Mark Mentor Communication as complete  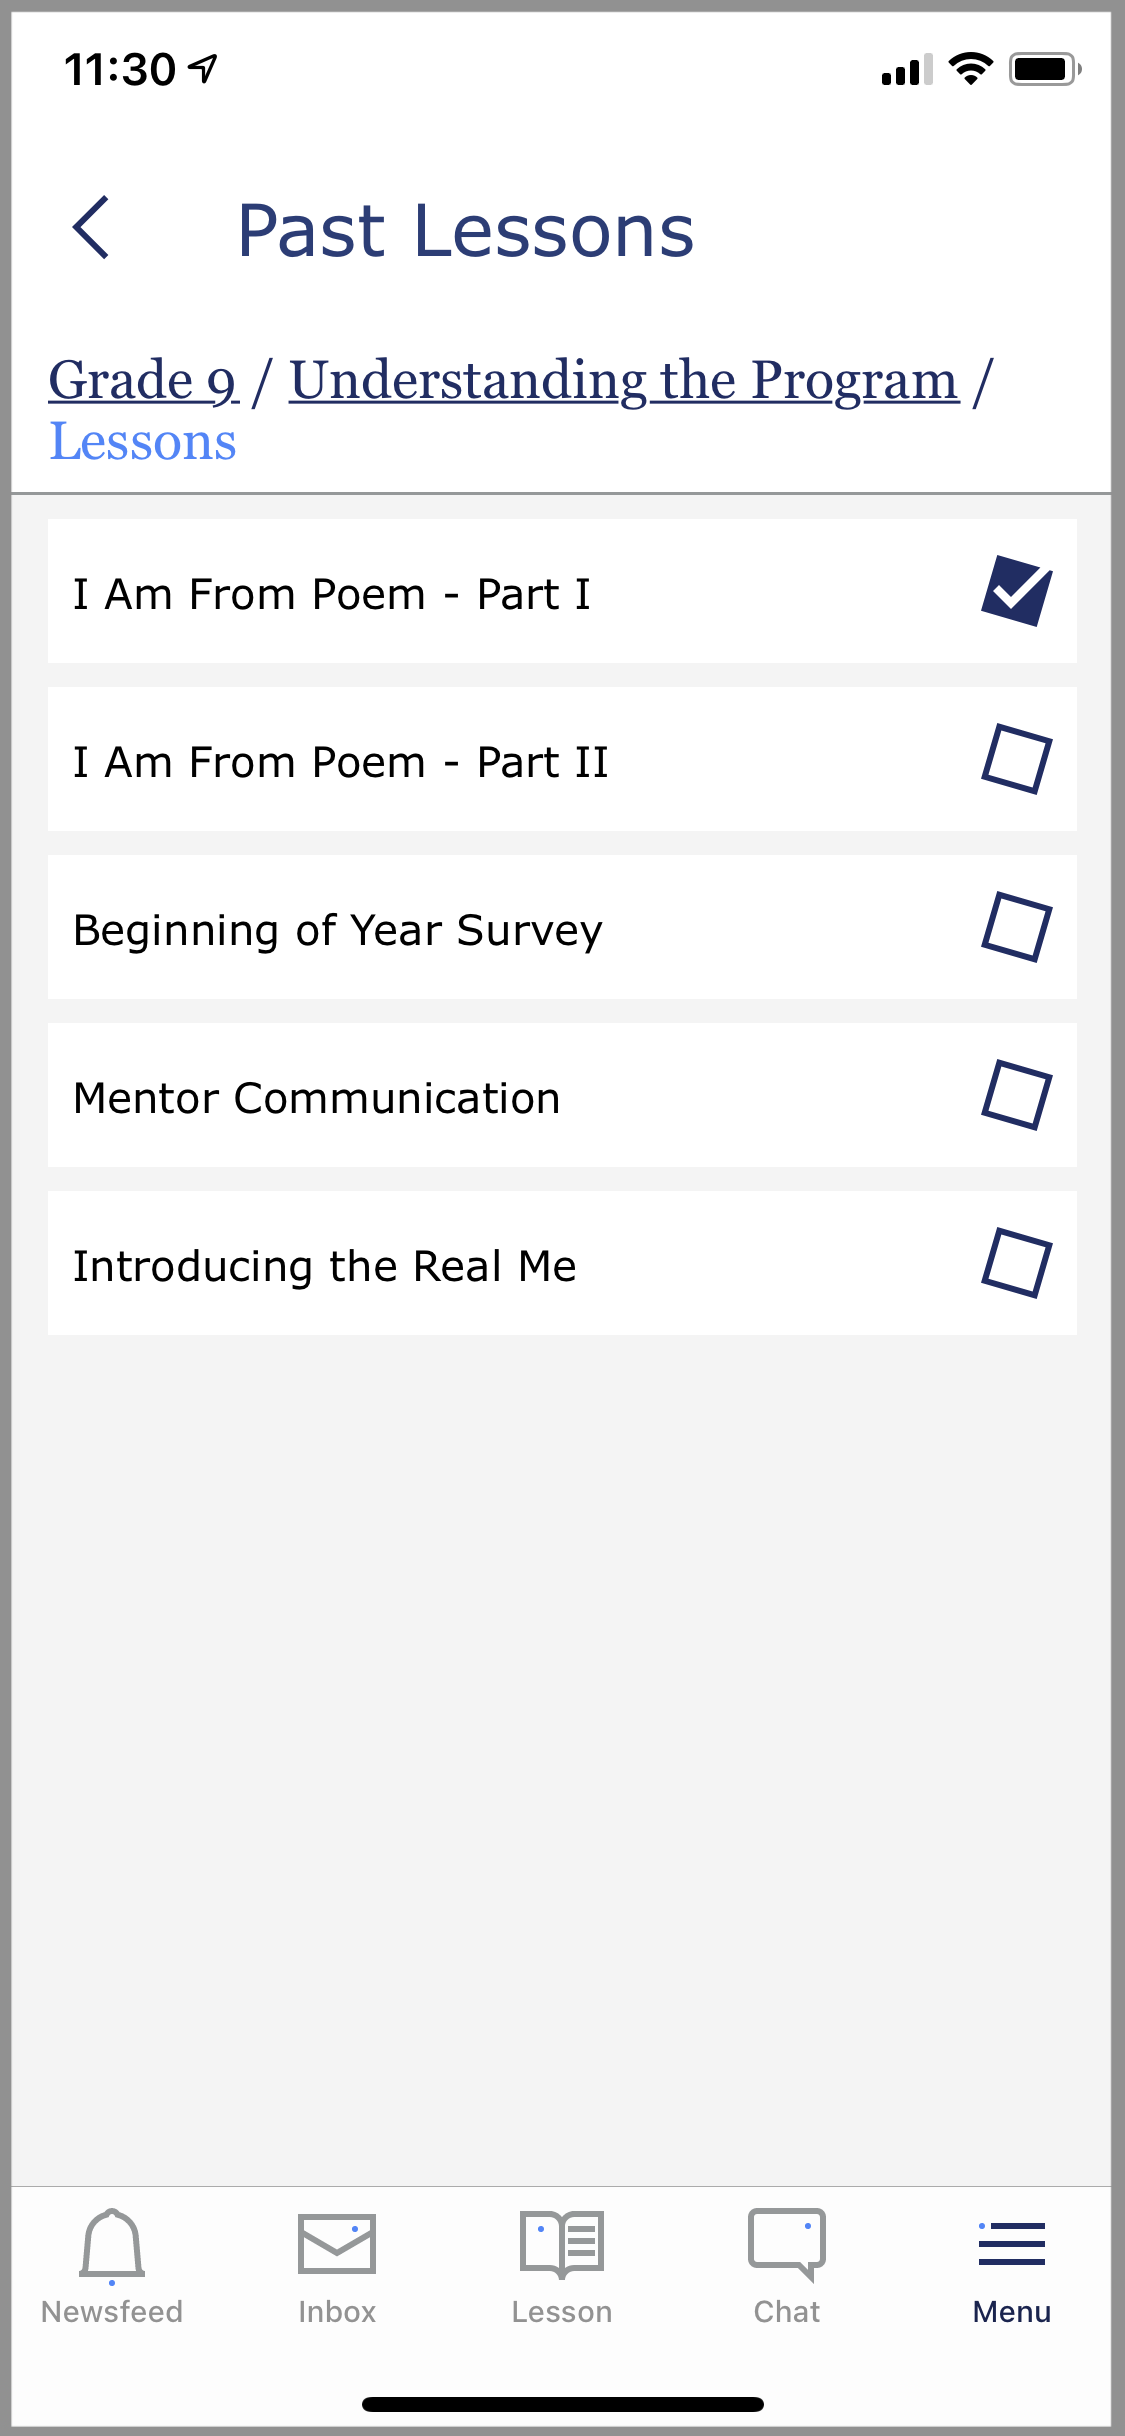pos(1016,1095)
